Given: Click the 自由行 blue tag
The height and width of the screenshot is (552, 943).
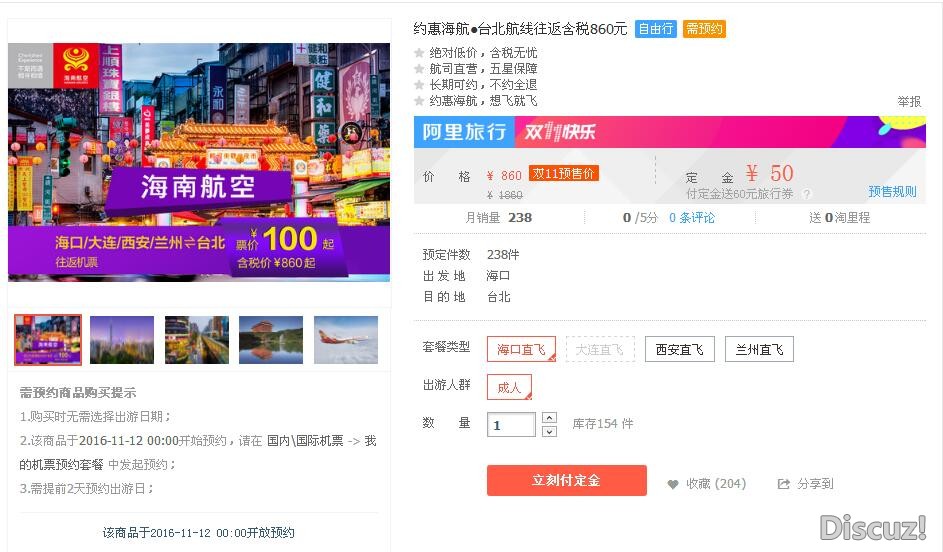Looking at the screenshot, I should pyautogui.click(x=656, y=29).
